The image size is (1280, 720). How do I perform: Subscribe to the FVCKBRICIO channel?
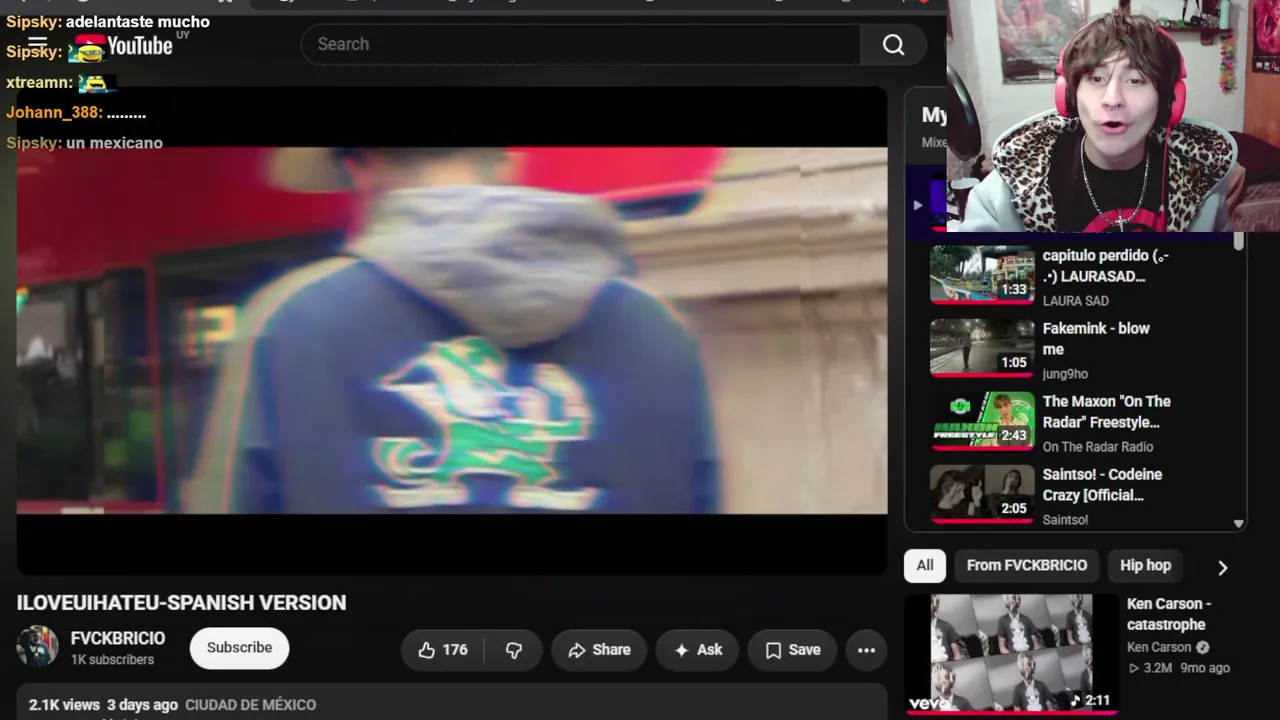[239, 648]
